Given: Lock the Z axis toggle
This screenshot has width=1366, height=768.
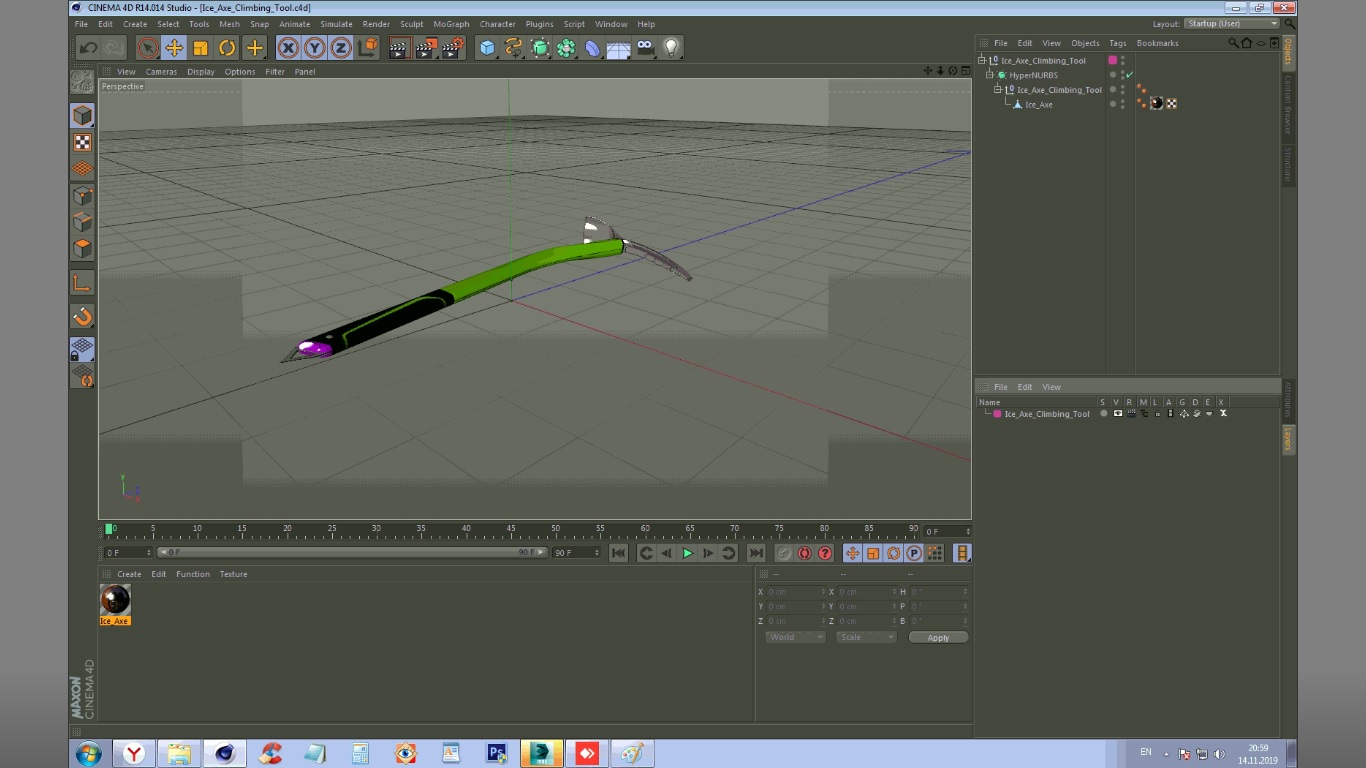Looking at the screenshot, I should tap(341, 47).
